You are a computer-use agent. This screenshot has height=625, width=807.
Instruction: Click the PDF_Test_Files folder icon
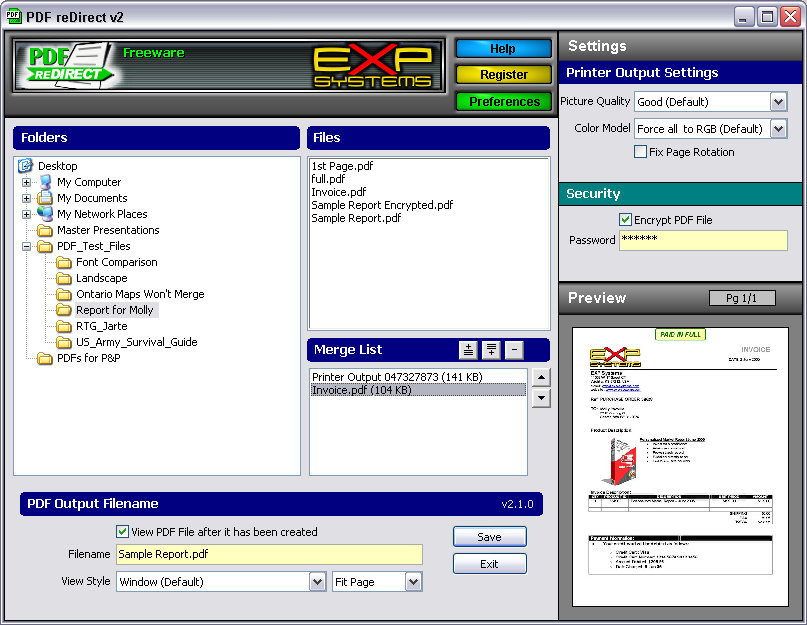point(45,246)
